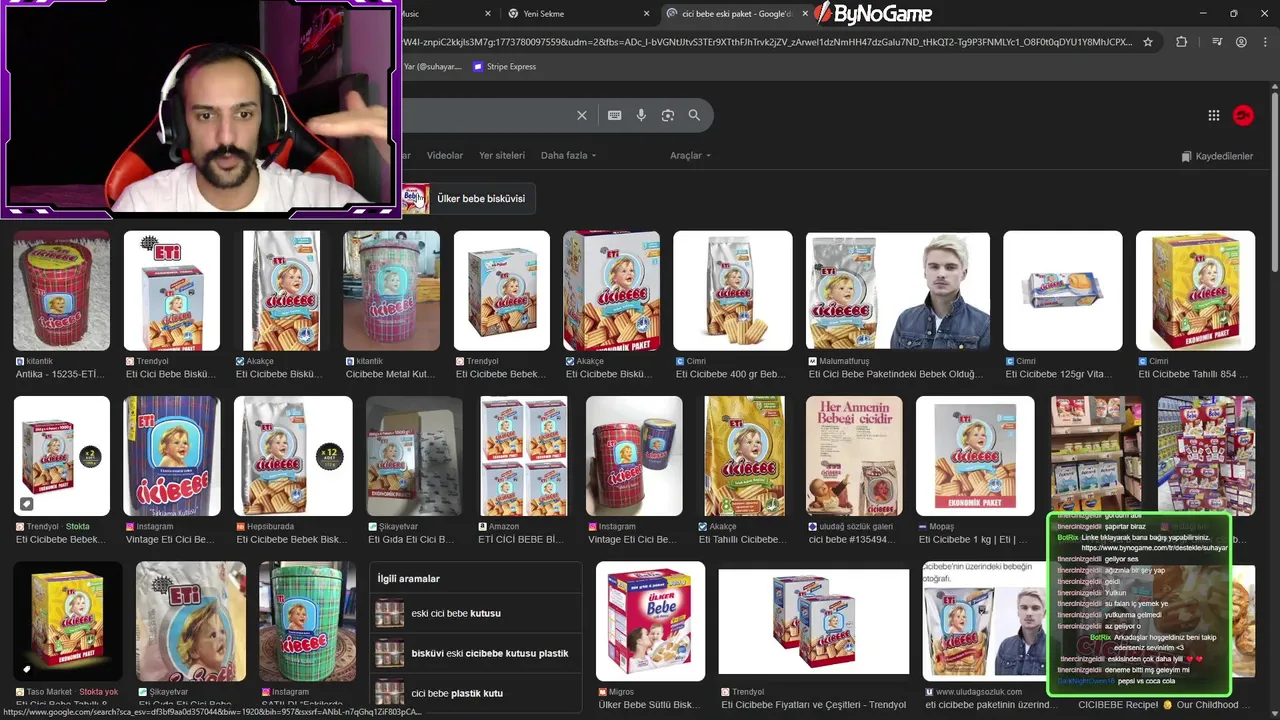Open the Mopaş Eti Cicibebe 1 kg image
This screenshot has height=720, width=1280.
coord(975,456)
